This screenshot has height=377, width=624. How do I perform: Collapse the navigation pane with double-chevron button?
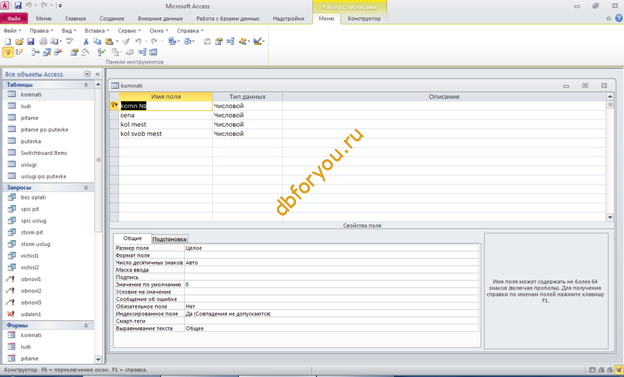pyautogui.click(x=98, y=74)
